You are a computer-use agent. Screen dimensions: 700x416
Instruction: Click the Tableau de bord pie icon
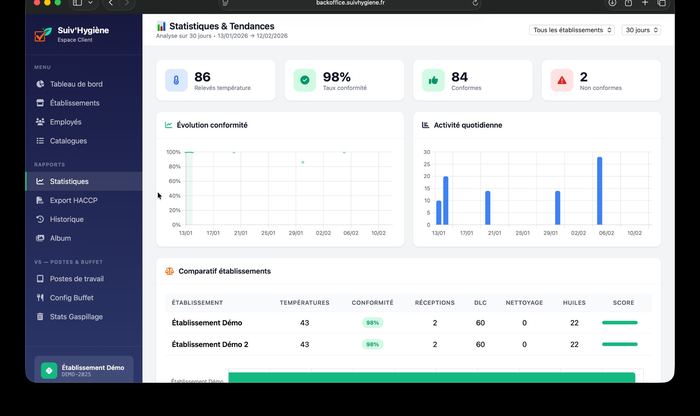[40, 84]
